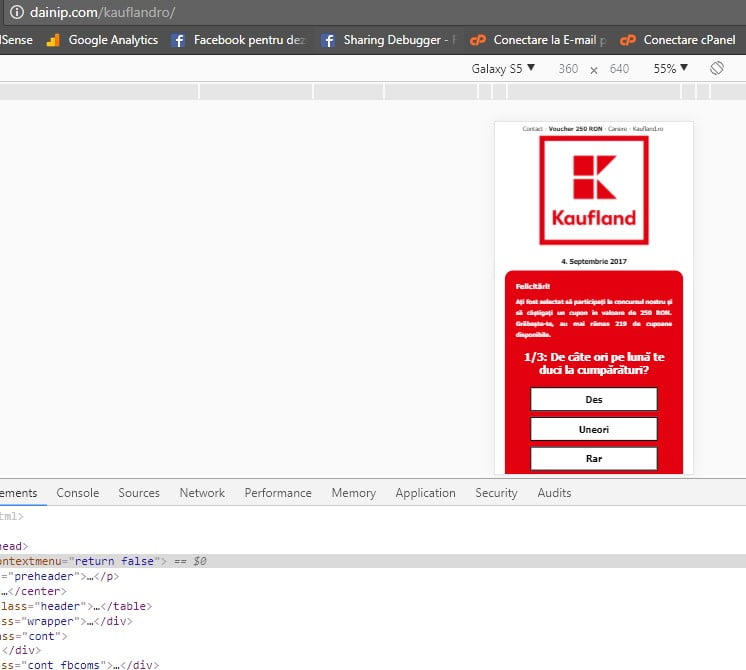The height and width of the screenshot is (670, 746).
Task: Click the Google Analytics bookmark label
Action: [113, 40]
